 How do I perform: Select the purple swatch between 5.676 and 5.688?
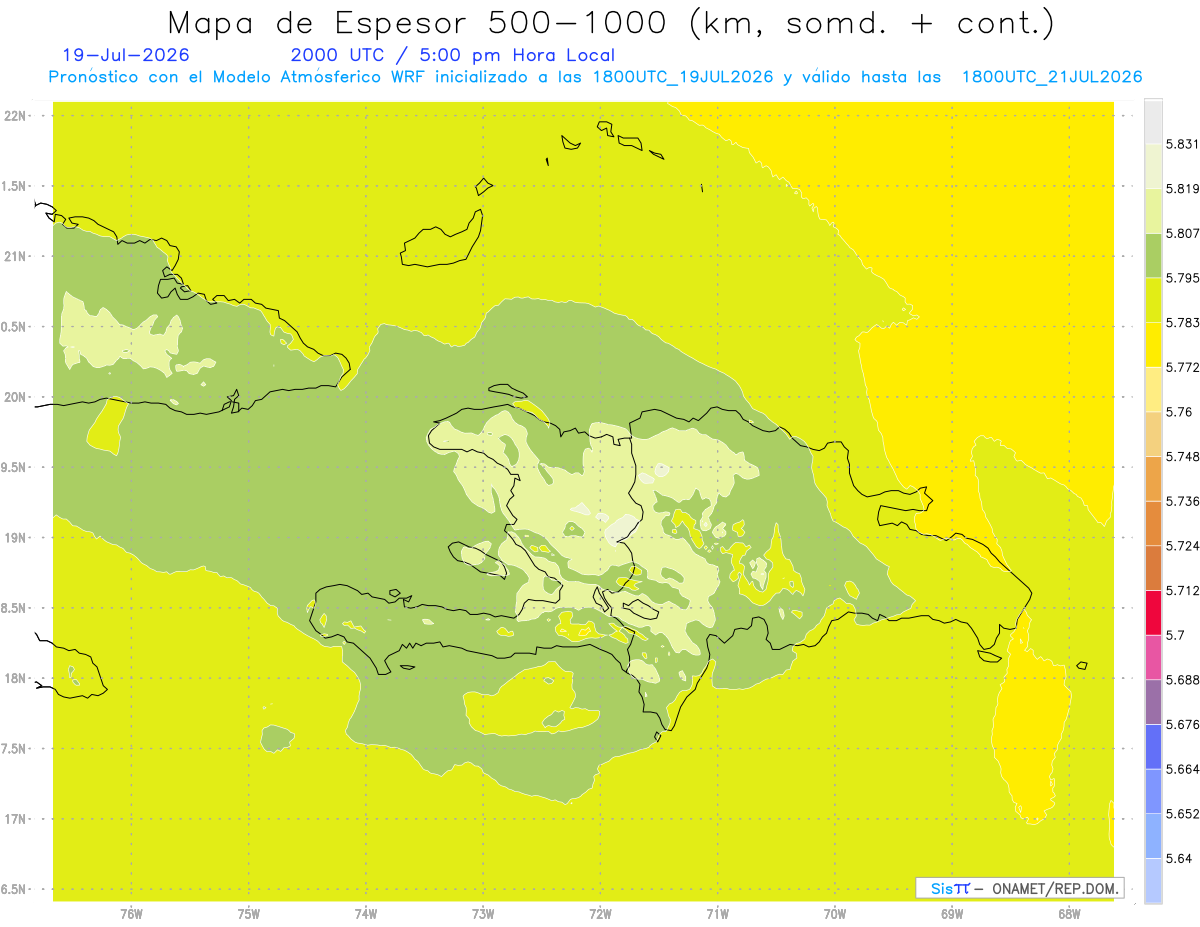[x=1153, y=702]
